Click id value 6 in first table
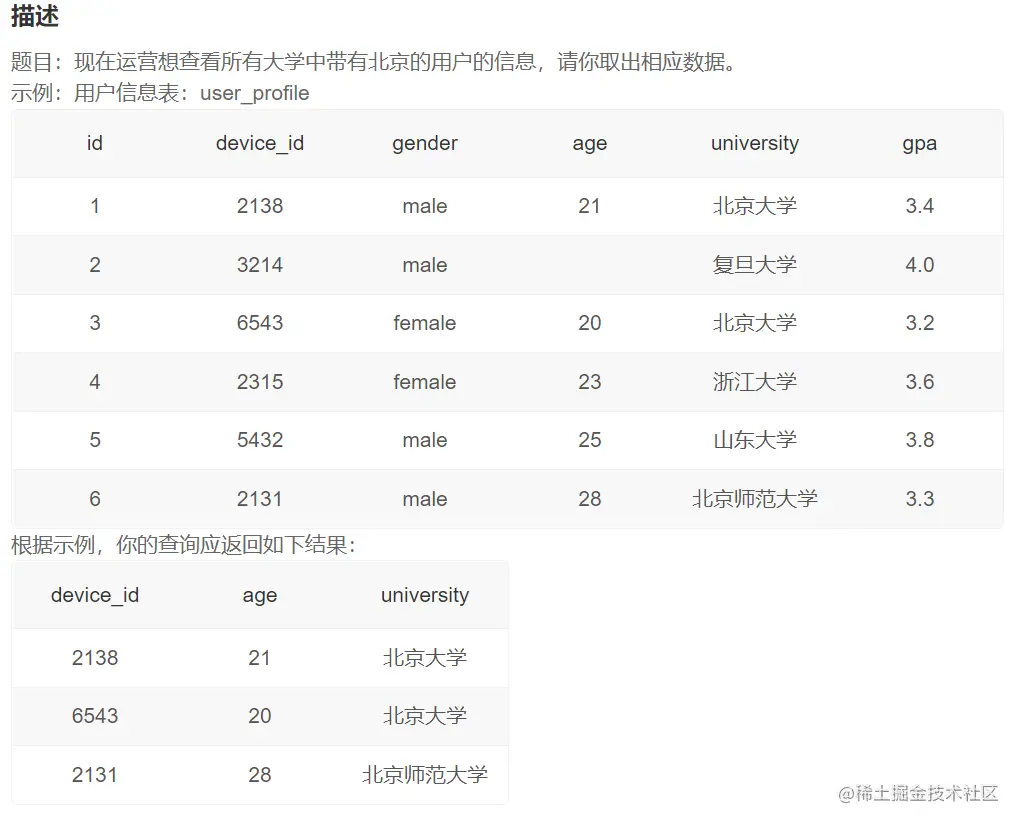 95,499
